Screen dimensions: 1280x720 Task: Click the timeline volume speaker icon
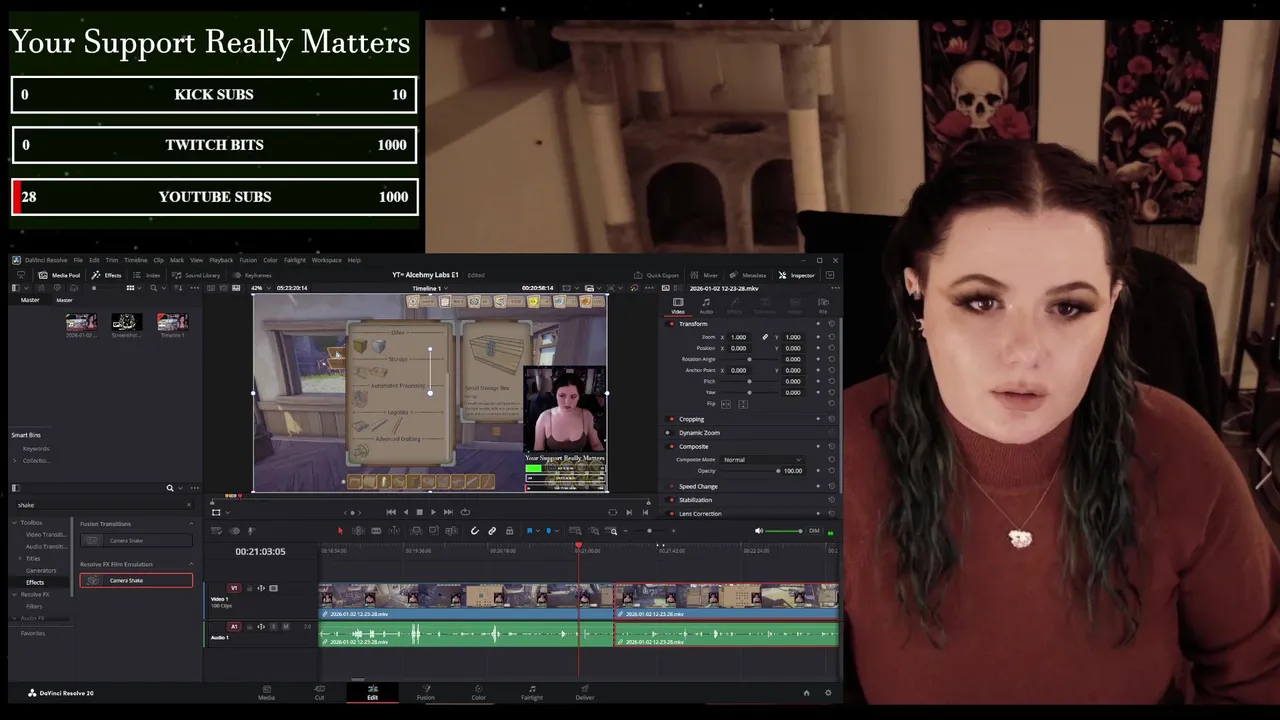759,531
